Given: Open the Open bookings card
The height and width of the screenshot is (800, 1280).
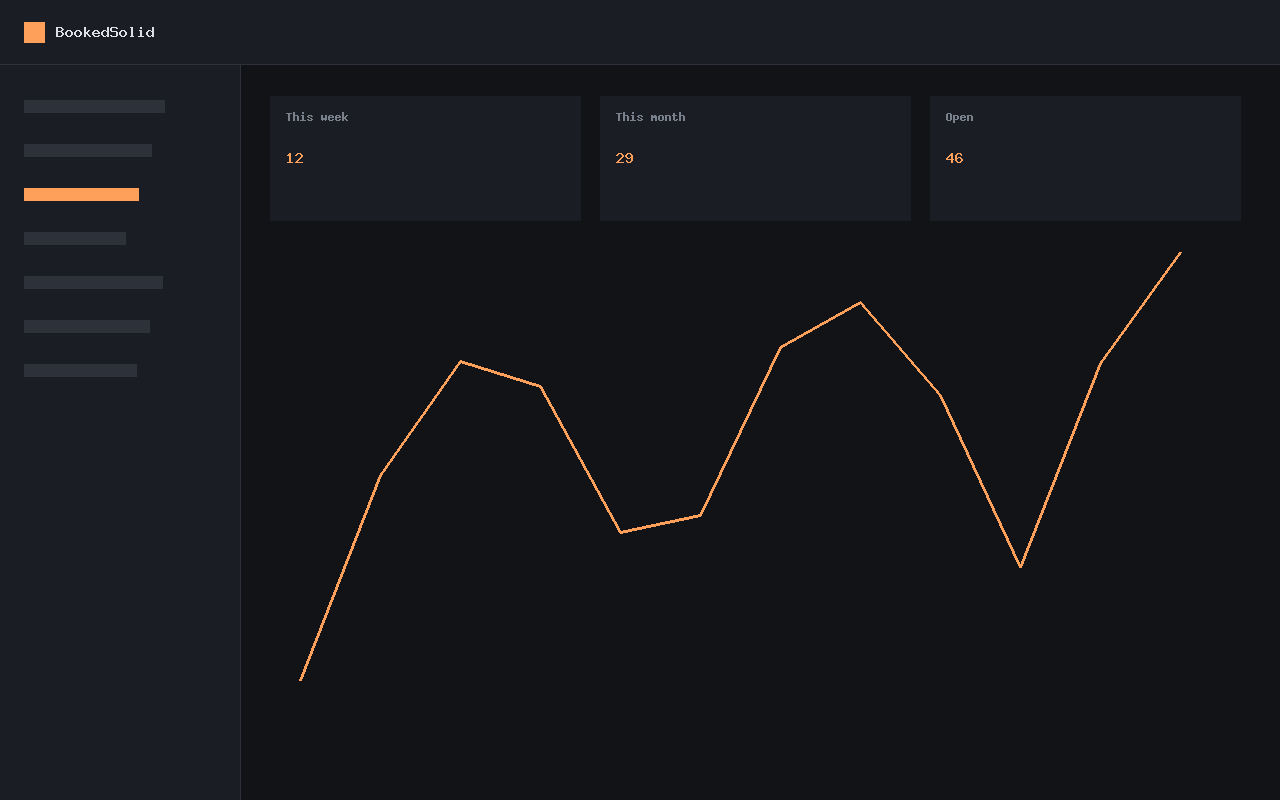Looking at the screenshot, I should pos(1085,158).
